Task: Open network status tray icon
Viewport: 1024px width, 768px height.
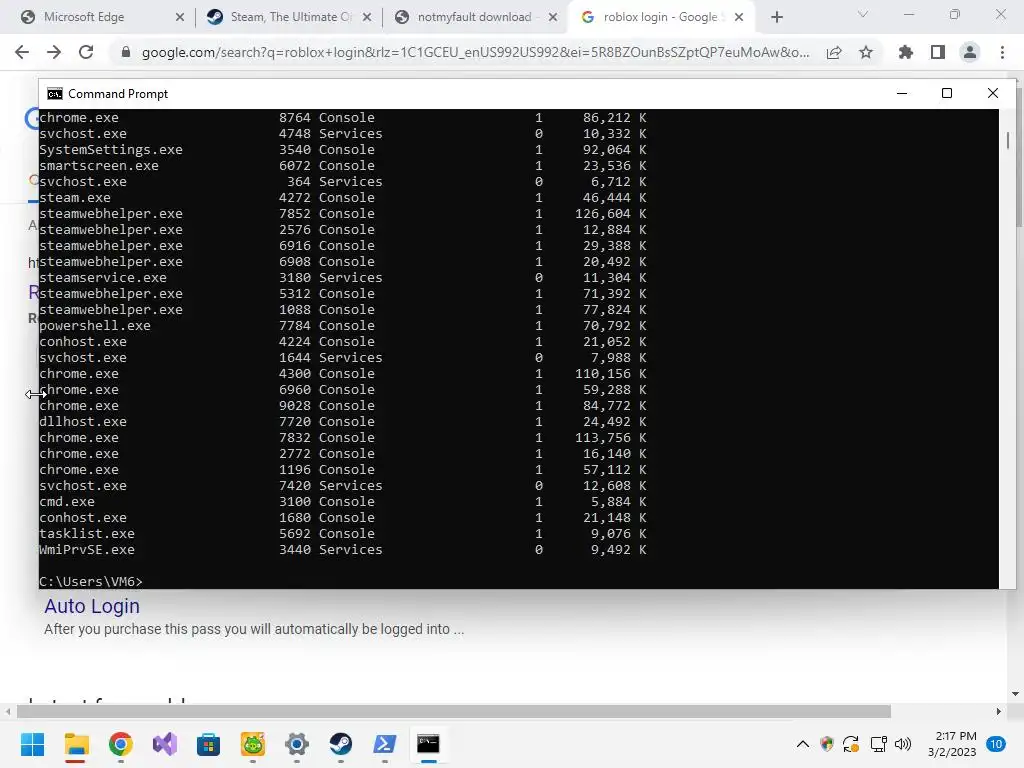Action: coord(878,744)
